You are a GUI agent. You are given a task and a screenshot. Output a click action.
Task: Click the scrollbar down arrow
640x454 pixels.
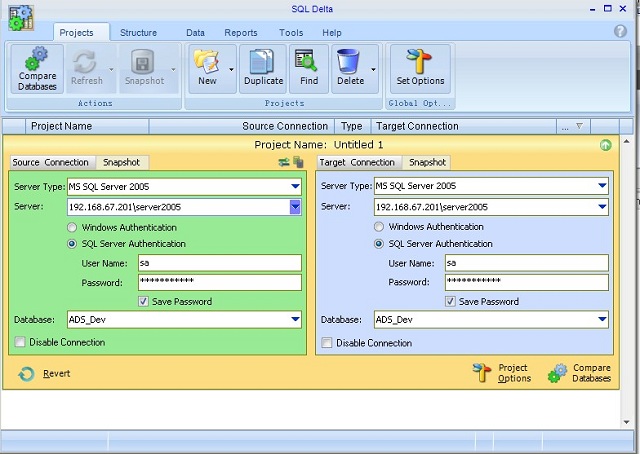(x=627, y=422)
